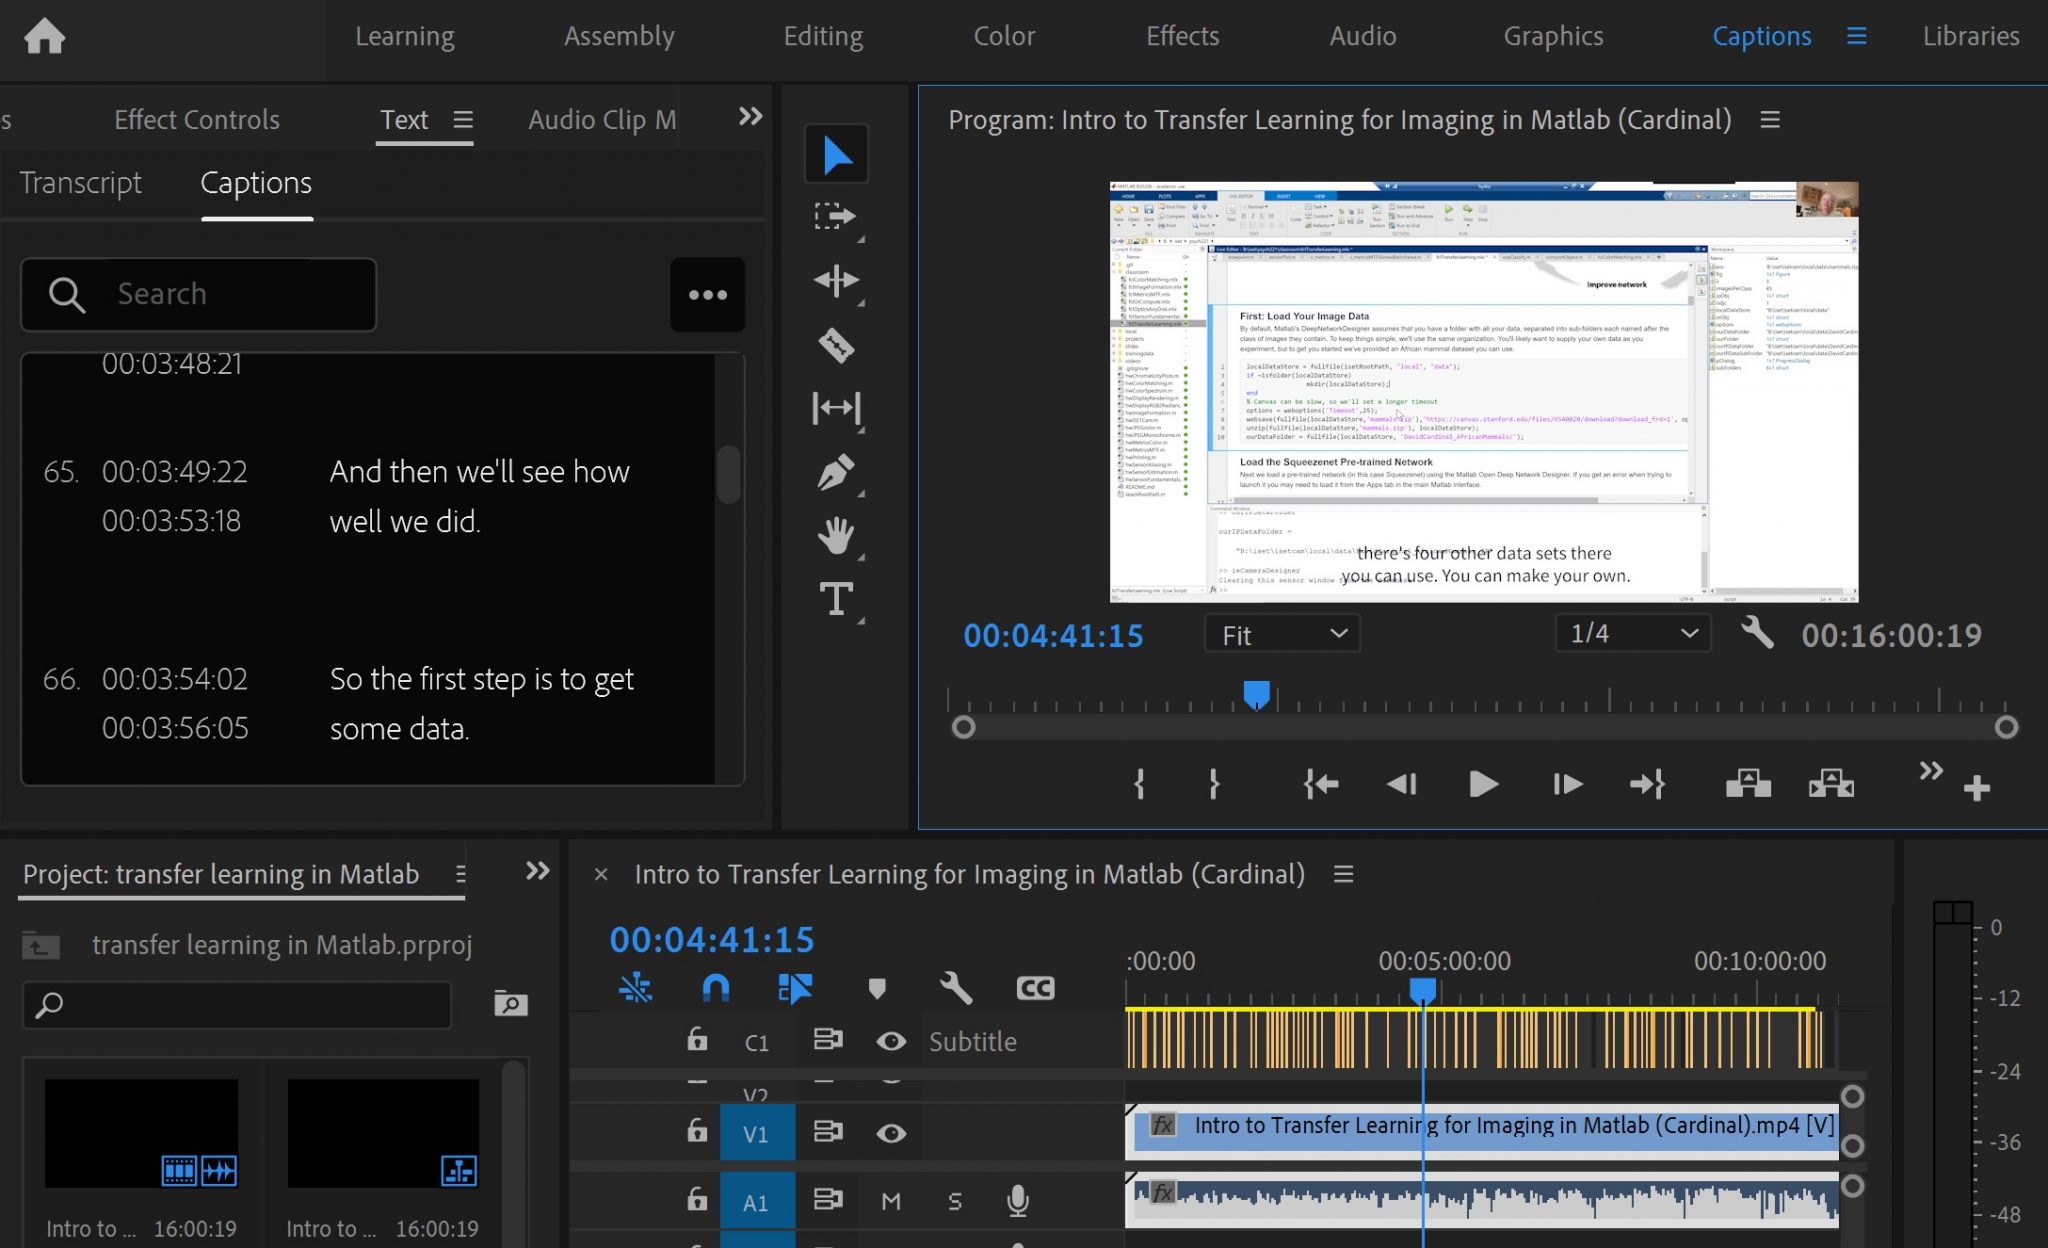Switch to the Editing workspace

tap(823, 36)
